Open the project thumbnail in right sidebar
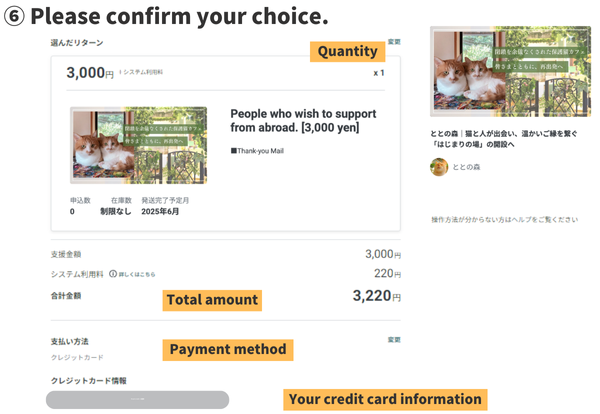The image size is (600, 414). pyautogui.click(x=496, y=71)
